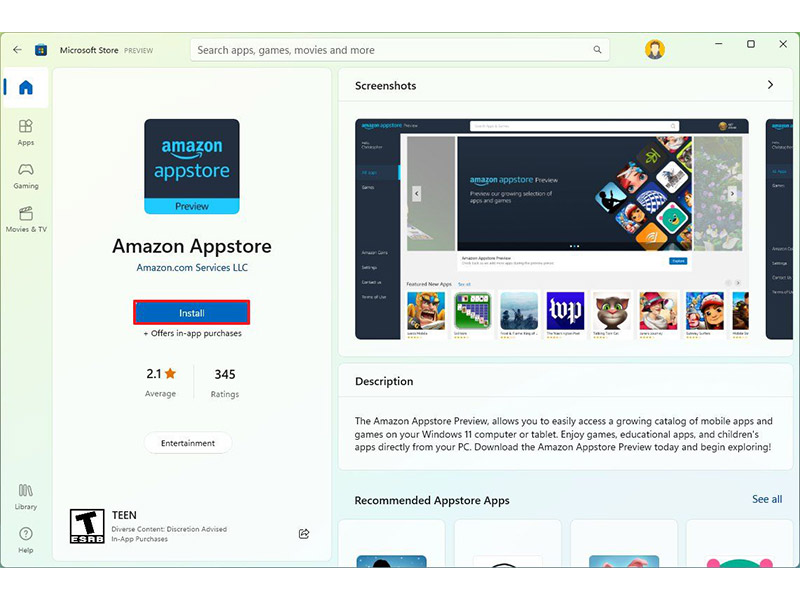This screenshot has width=800, height=600.
Task: Open the Gaming section in sidebar
Action: pos(26,176)
